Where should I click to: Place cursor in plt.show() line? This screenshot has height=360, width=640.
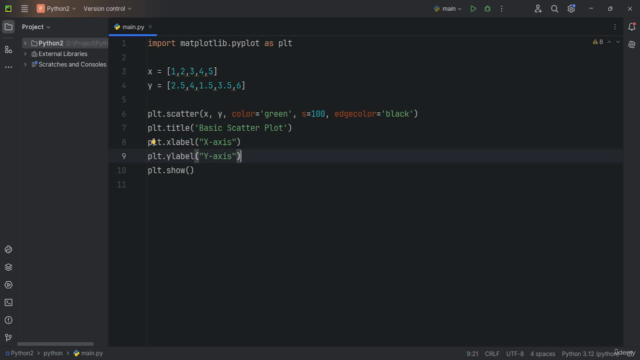point(171,170)
